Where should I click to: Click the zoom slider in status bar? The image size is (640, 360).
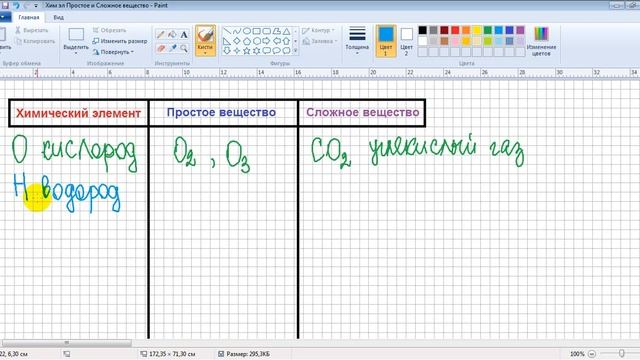pos(621,353)
